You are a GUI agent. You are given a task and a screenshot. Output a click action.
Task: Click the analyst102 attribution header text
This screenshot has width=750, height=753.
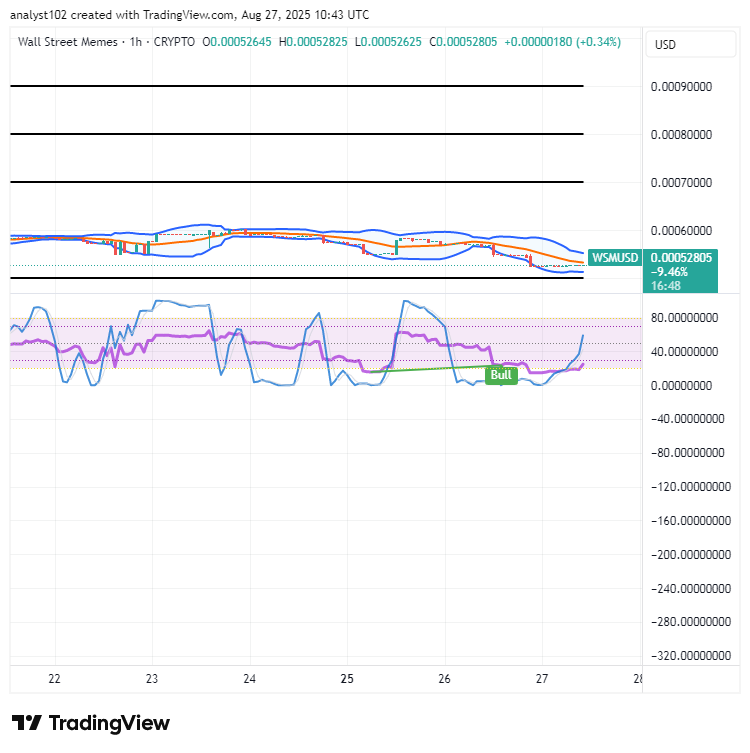(190, 15)
